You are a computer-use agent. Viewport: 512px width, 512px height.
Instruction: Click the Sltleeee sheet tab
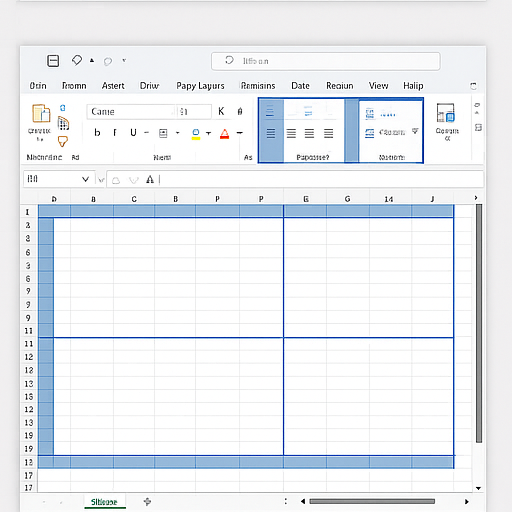coord(104,502)
